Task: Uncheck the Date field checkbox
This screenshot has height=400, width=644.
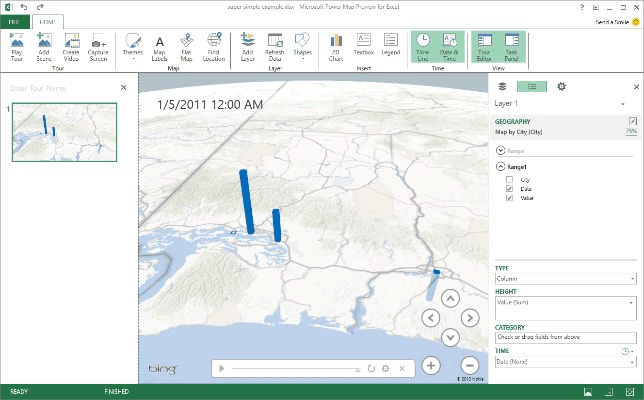Action: (x=510, y=188)
